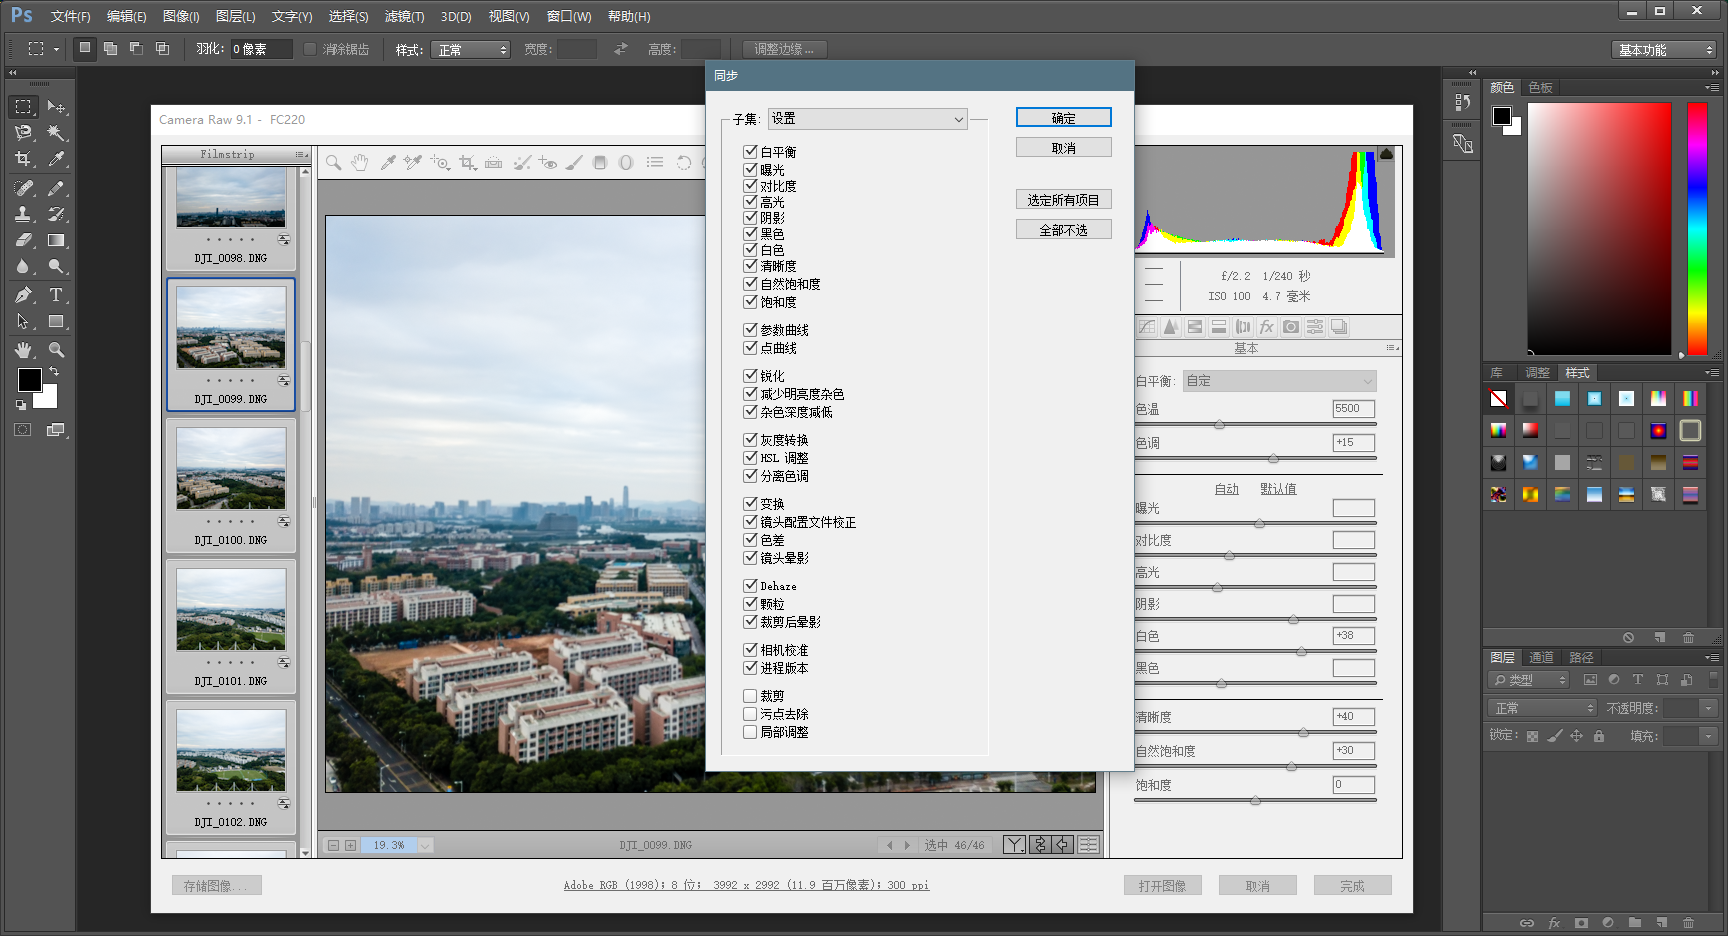The width and height of the screenshot is (1728, 936).
Task: Select the White Balance eyedropper in Camera Raw
Action: [x=388, y=162]
